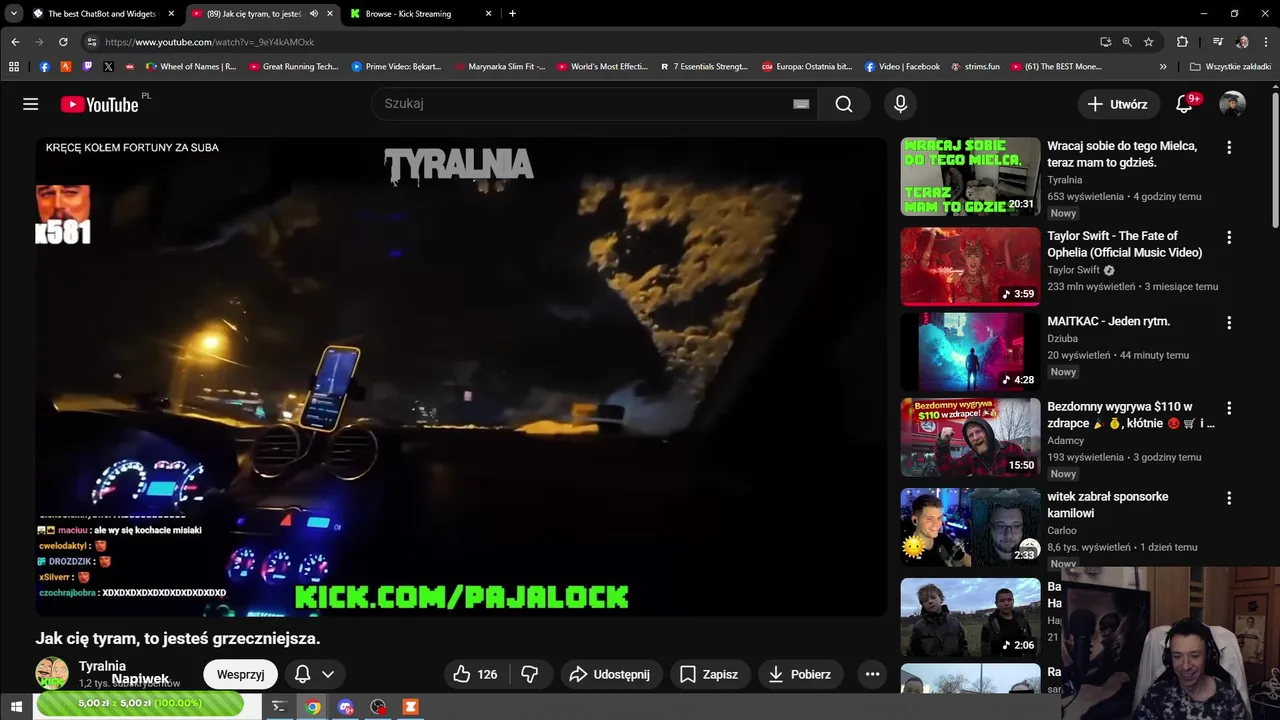This screenshot has height=720, width=1280.
Task: Open the X bookmark icon
Action: tap(108, 67)
